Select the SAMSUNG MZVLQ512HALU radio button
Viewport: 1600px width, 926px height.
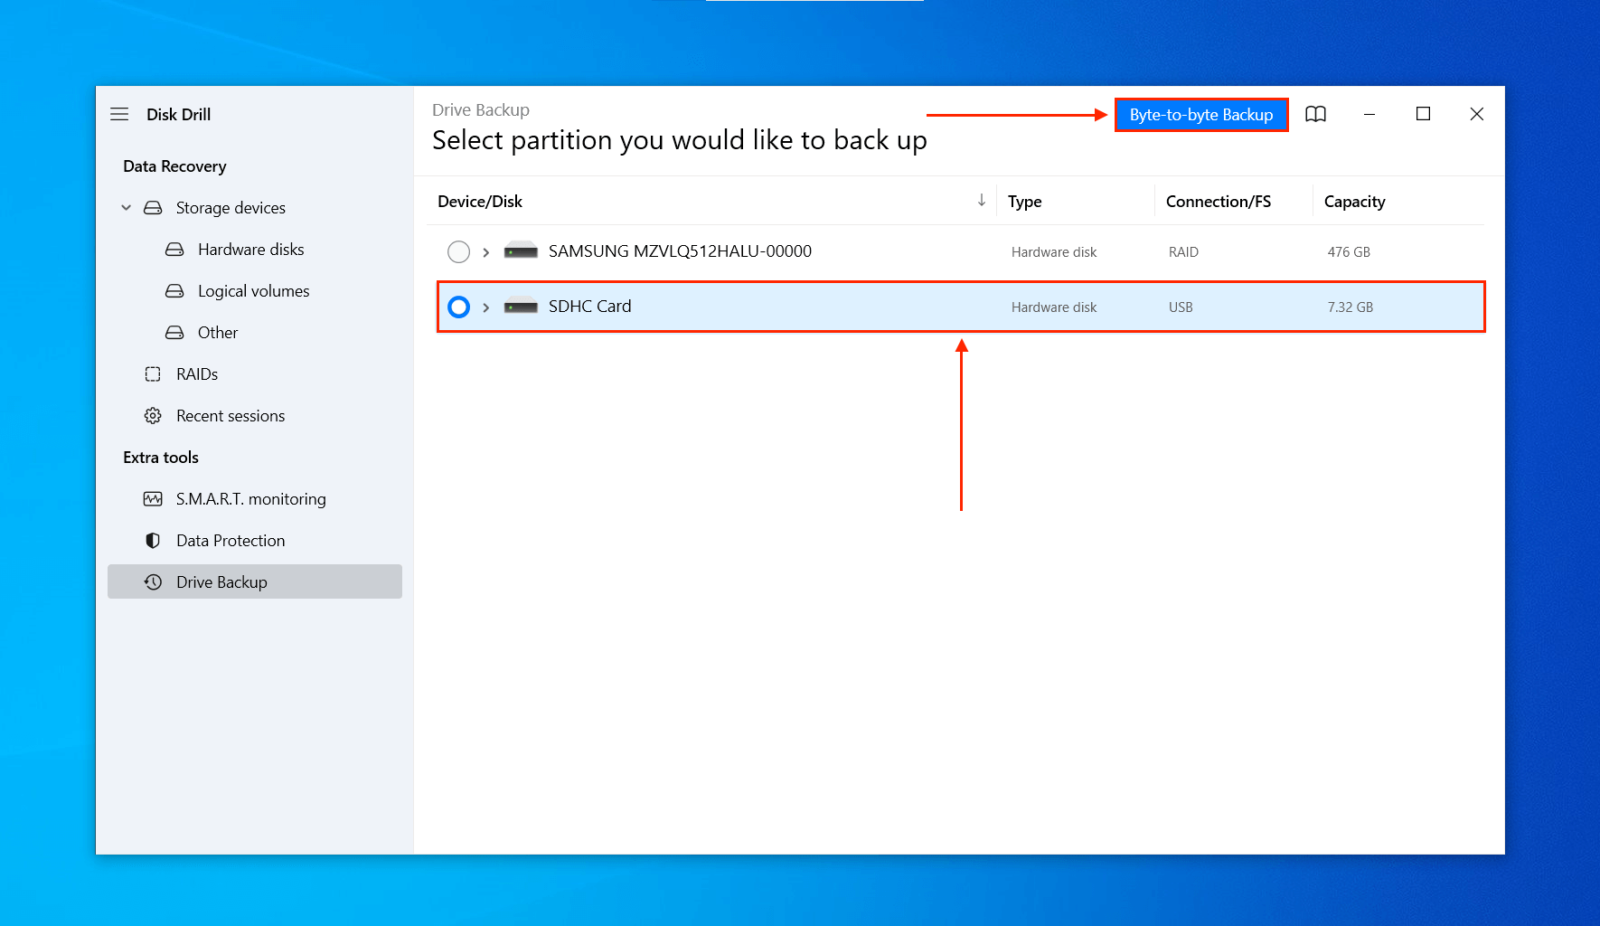click(459, 251)
